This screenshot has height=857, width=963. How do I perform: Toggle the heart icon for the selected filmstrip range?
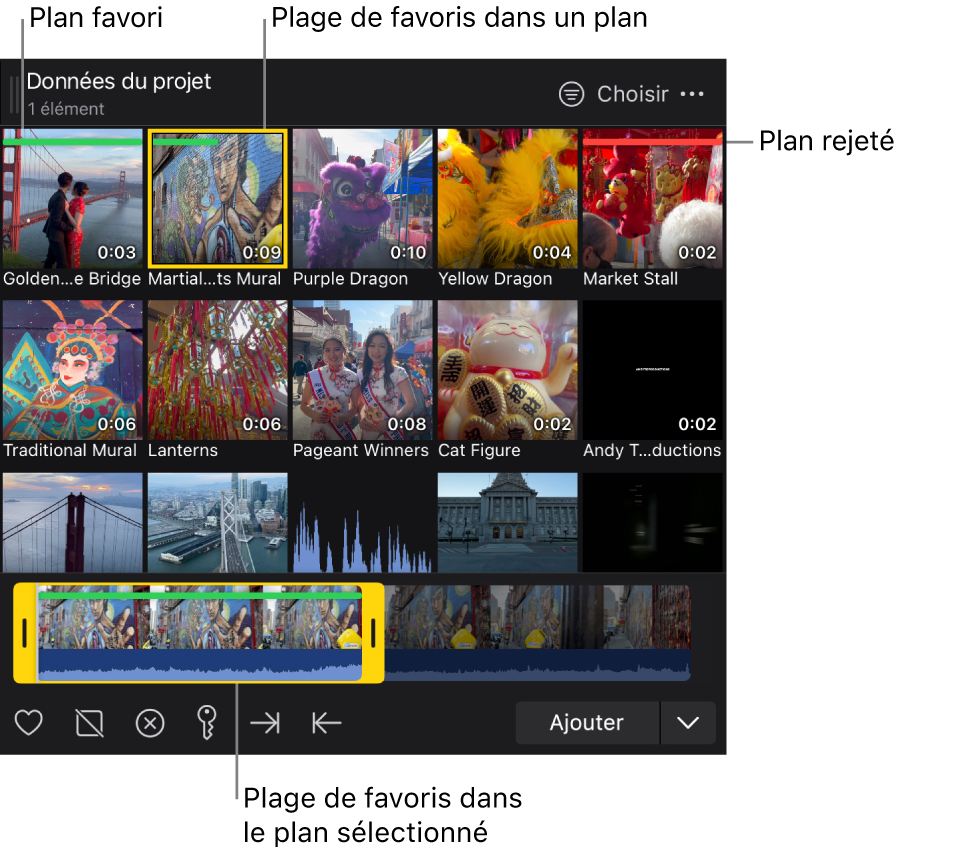click(28, 722)
